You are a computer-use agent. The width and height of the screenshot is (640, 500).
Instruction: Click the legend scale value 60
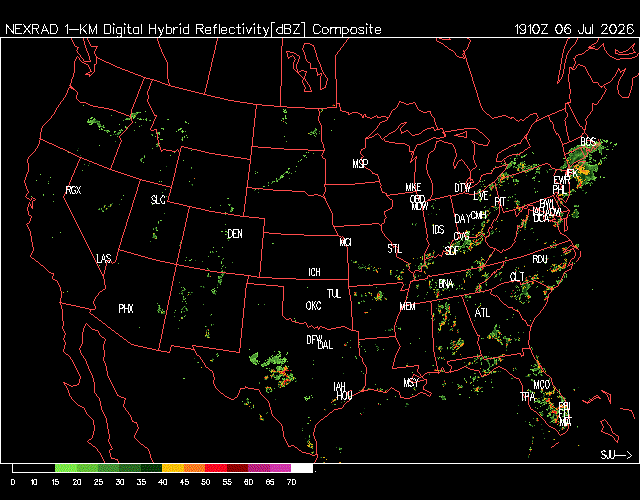tap(248, 482)
